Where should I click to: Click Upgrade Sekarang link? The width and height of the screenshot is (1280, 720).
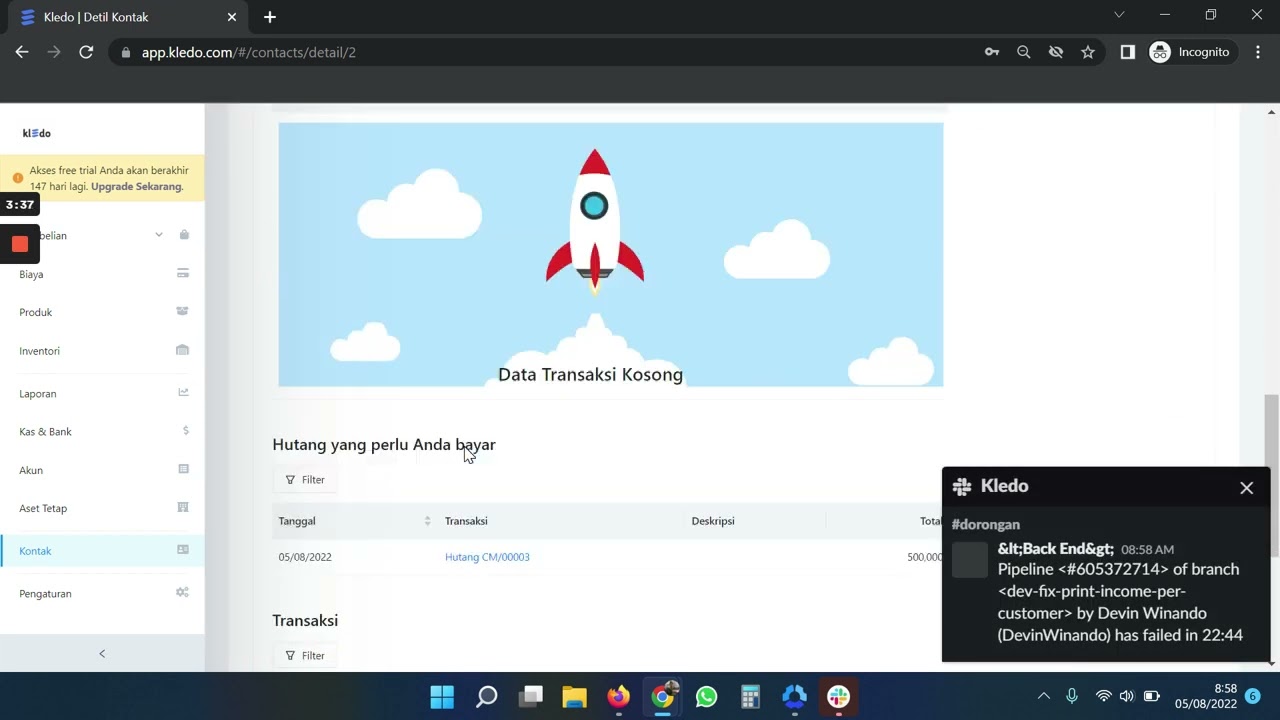coord(137,186)
